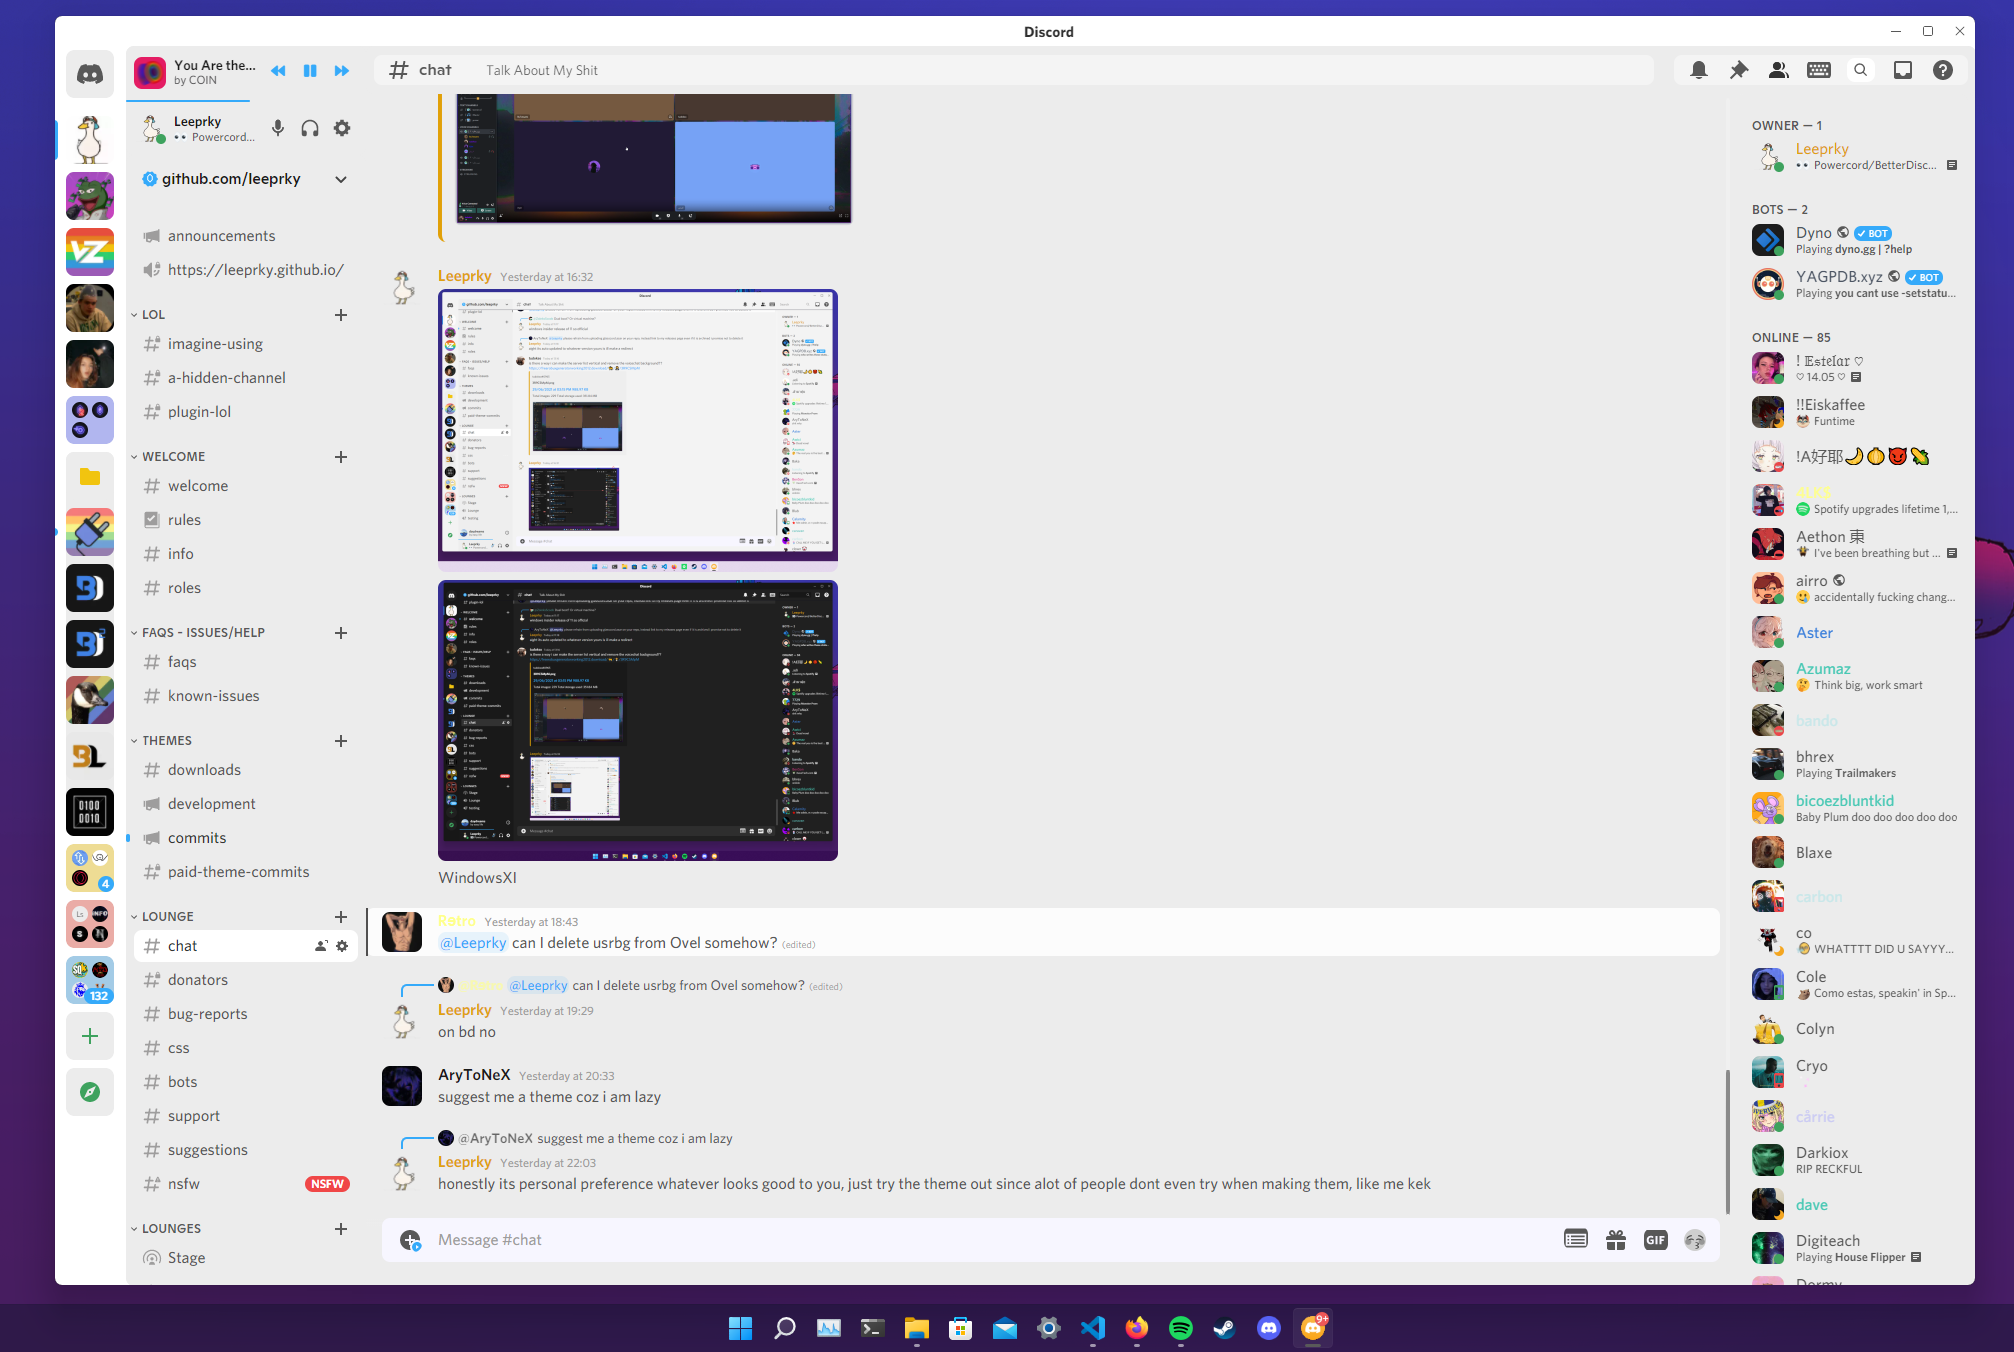Click the notification bell icon
This screenshot has width=2014, height=1352.
click(x=1698, y=70)
